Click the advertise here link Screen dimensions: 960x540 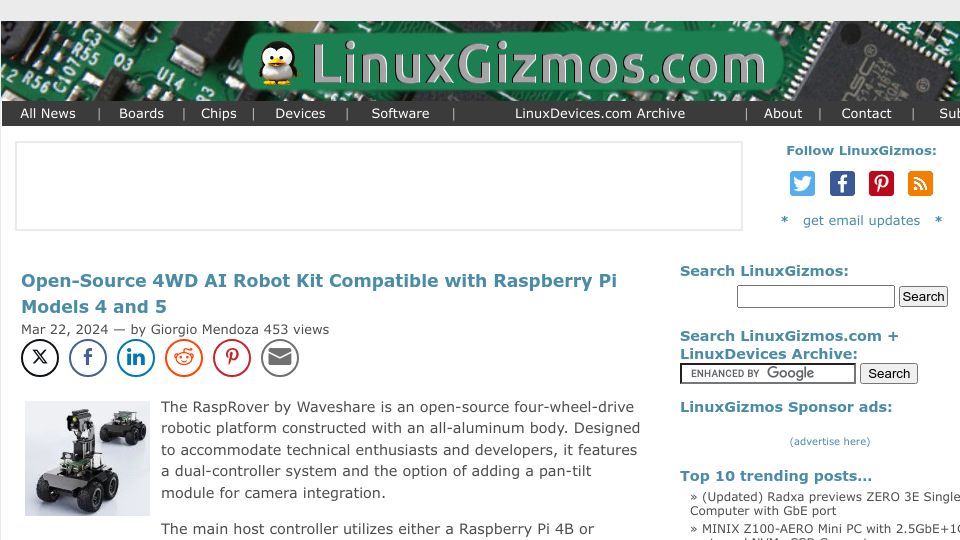click(x=830, y=441)
